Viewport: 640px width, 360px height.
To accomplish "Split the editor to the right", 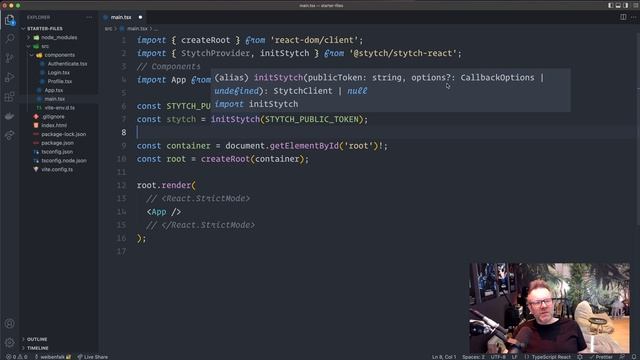I will pos(623,17).
